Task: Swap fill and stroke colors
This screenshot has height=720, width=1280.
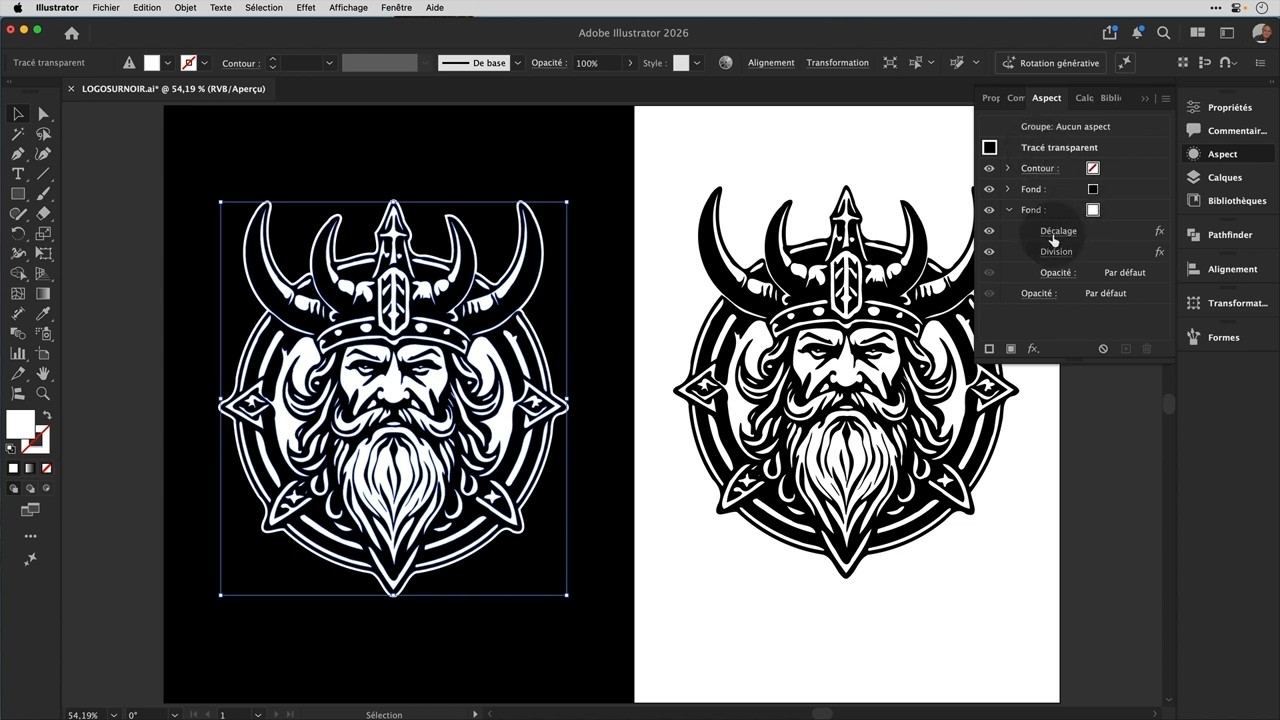Action: pos(46,416)
